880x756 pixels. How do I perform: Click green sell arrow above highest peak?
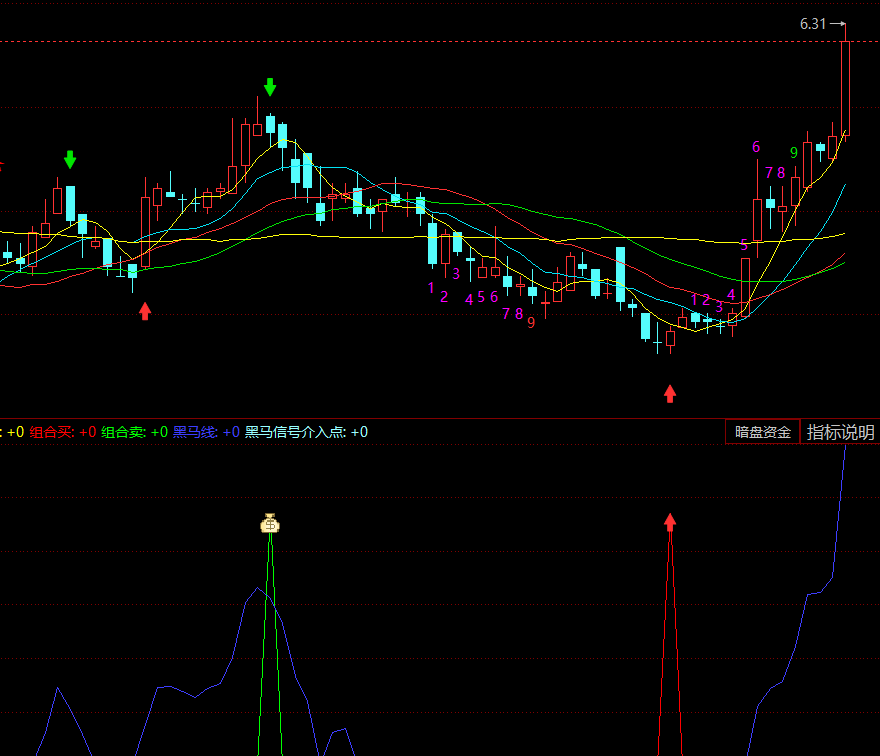pyautogui.click(x=270, y=87)
